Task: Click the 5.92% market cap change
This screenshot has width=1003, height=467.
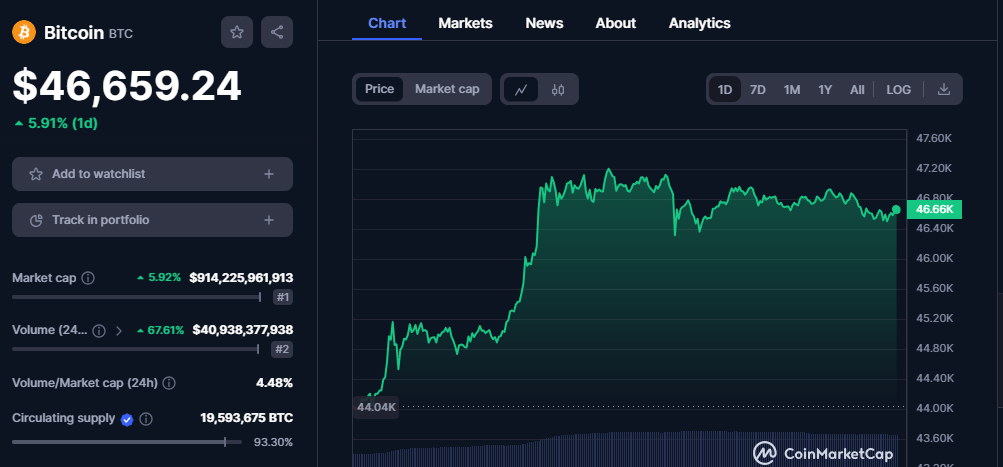Action: click(159, 278)
